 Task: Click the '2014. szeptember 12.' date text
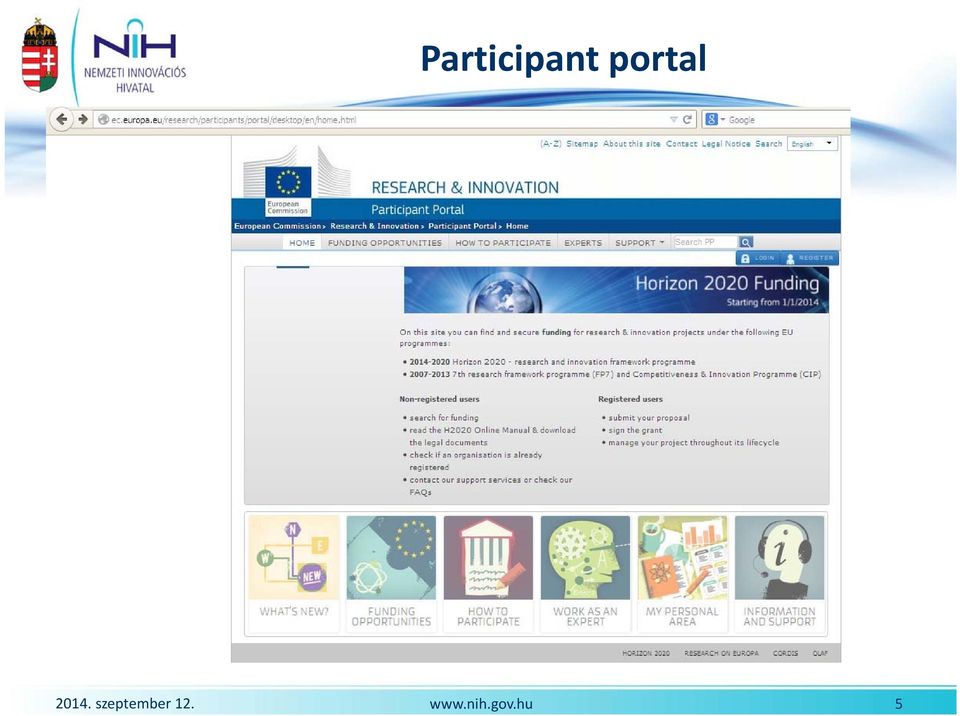(x=125, y=704)
